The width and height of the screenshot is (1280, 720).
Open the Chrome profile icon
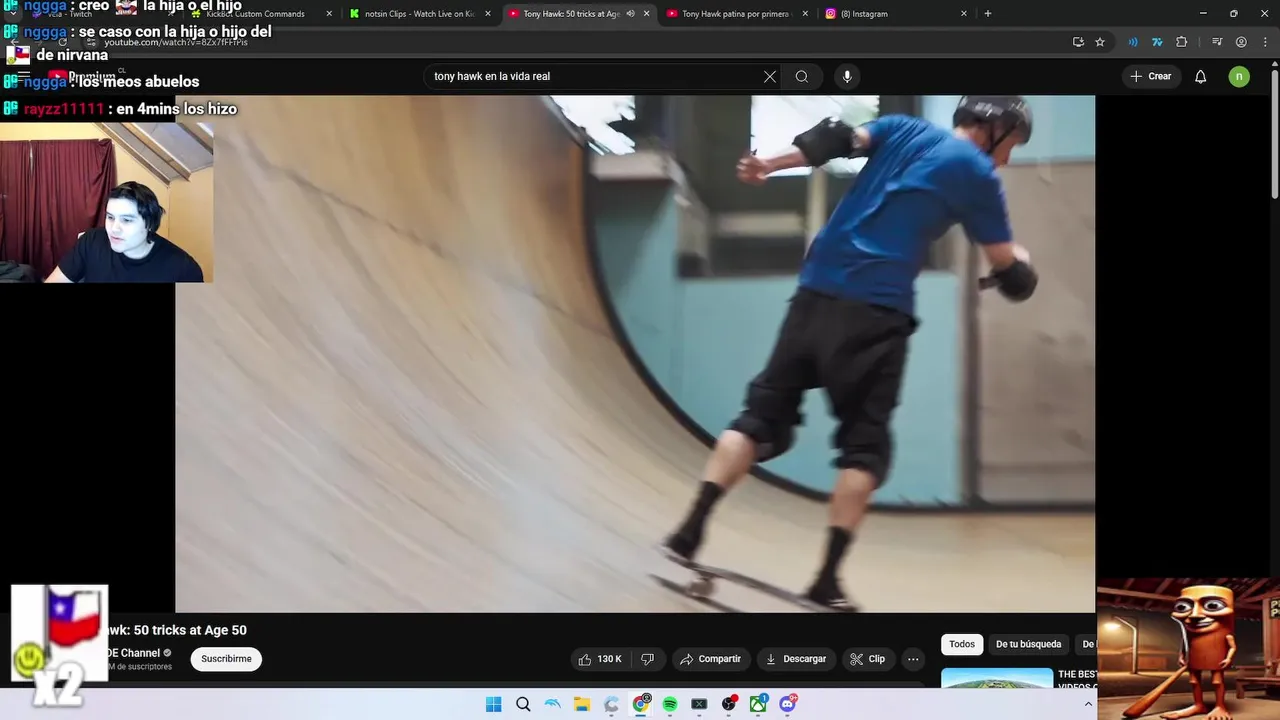click(x=1241, y=42)
